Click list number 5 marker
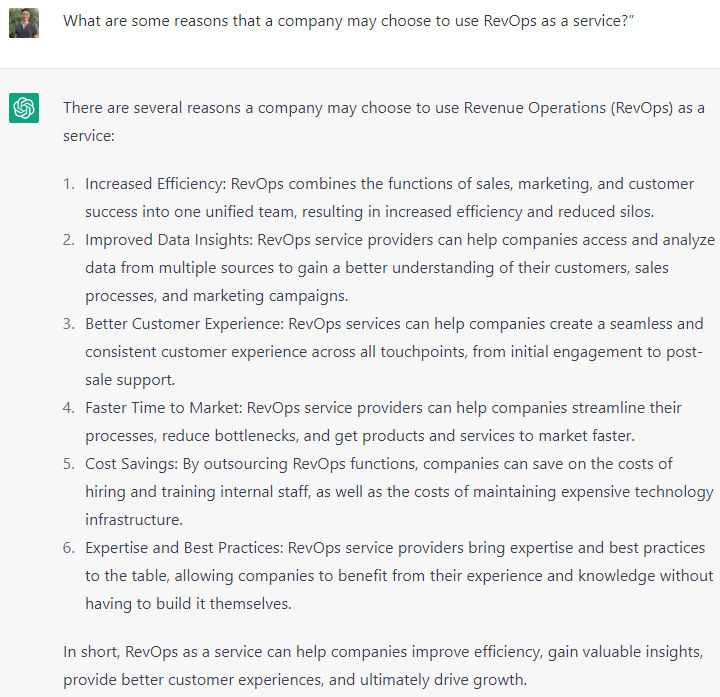The height and width of the screenshot is (697, 720). click(69, 464)
